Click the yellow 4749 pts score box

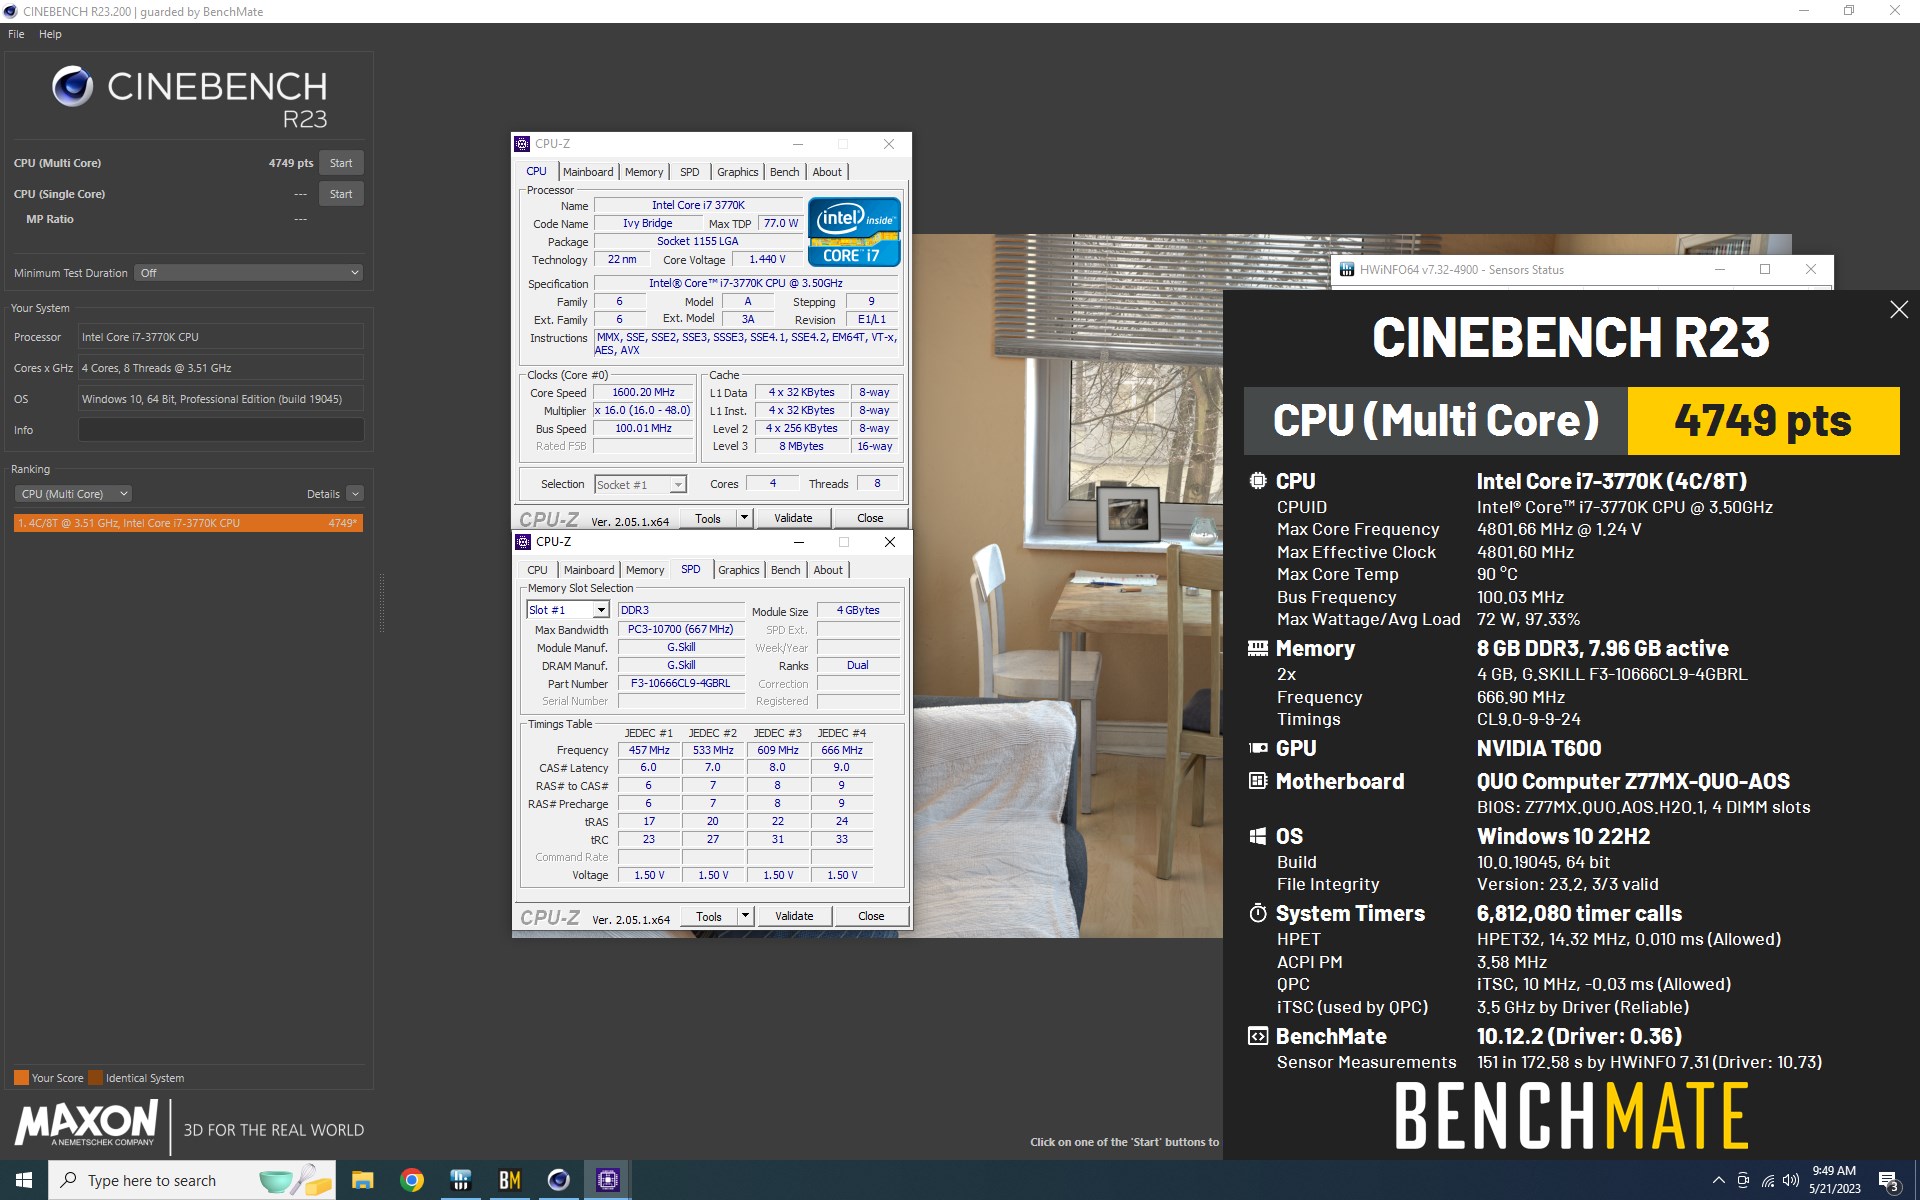coord(1763,421)
